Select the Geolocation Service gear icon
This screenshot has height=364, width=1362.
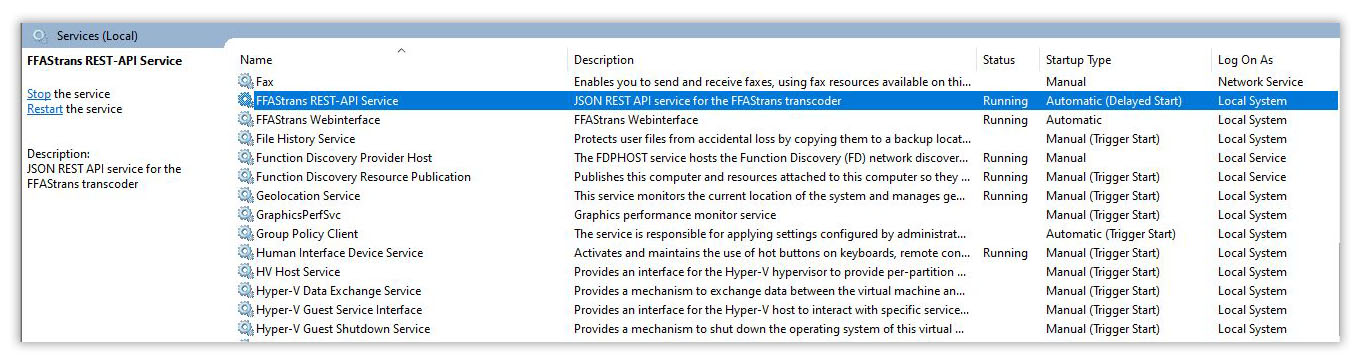(246, 195)
